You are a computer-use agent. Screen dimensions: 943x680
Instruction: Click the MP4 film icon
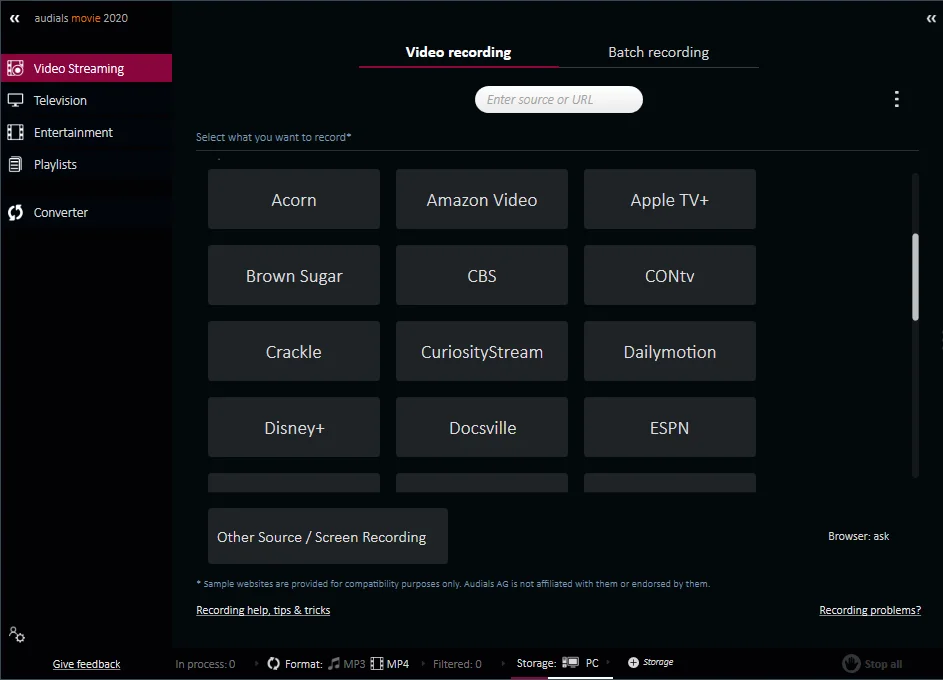coord(376,663)
